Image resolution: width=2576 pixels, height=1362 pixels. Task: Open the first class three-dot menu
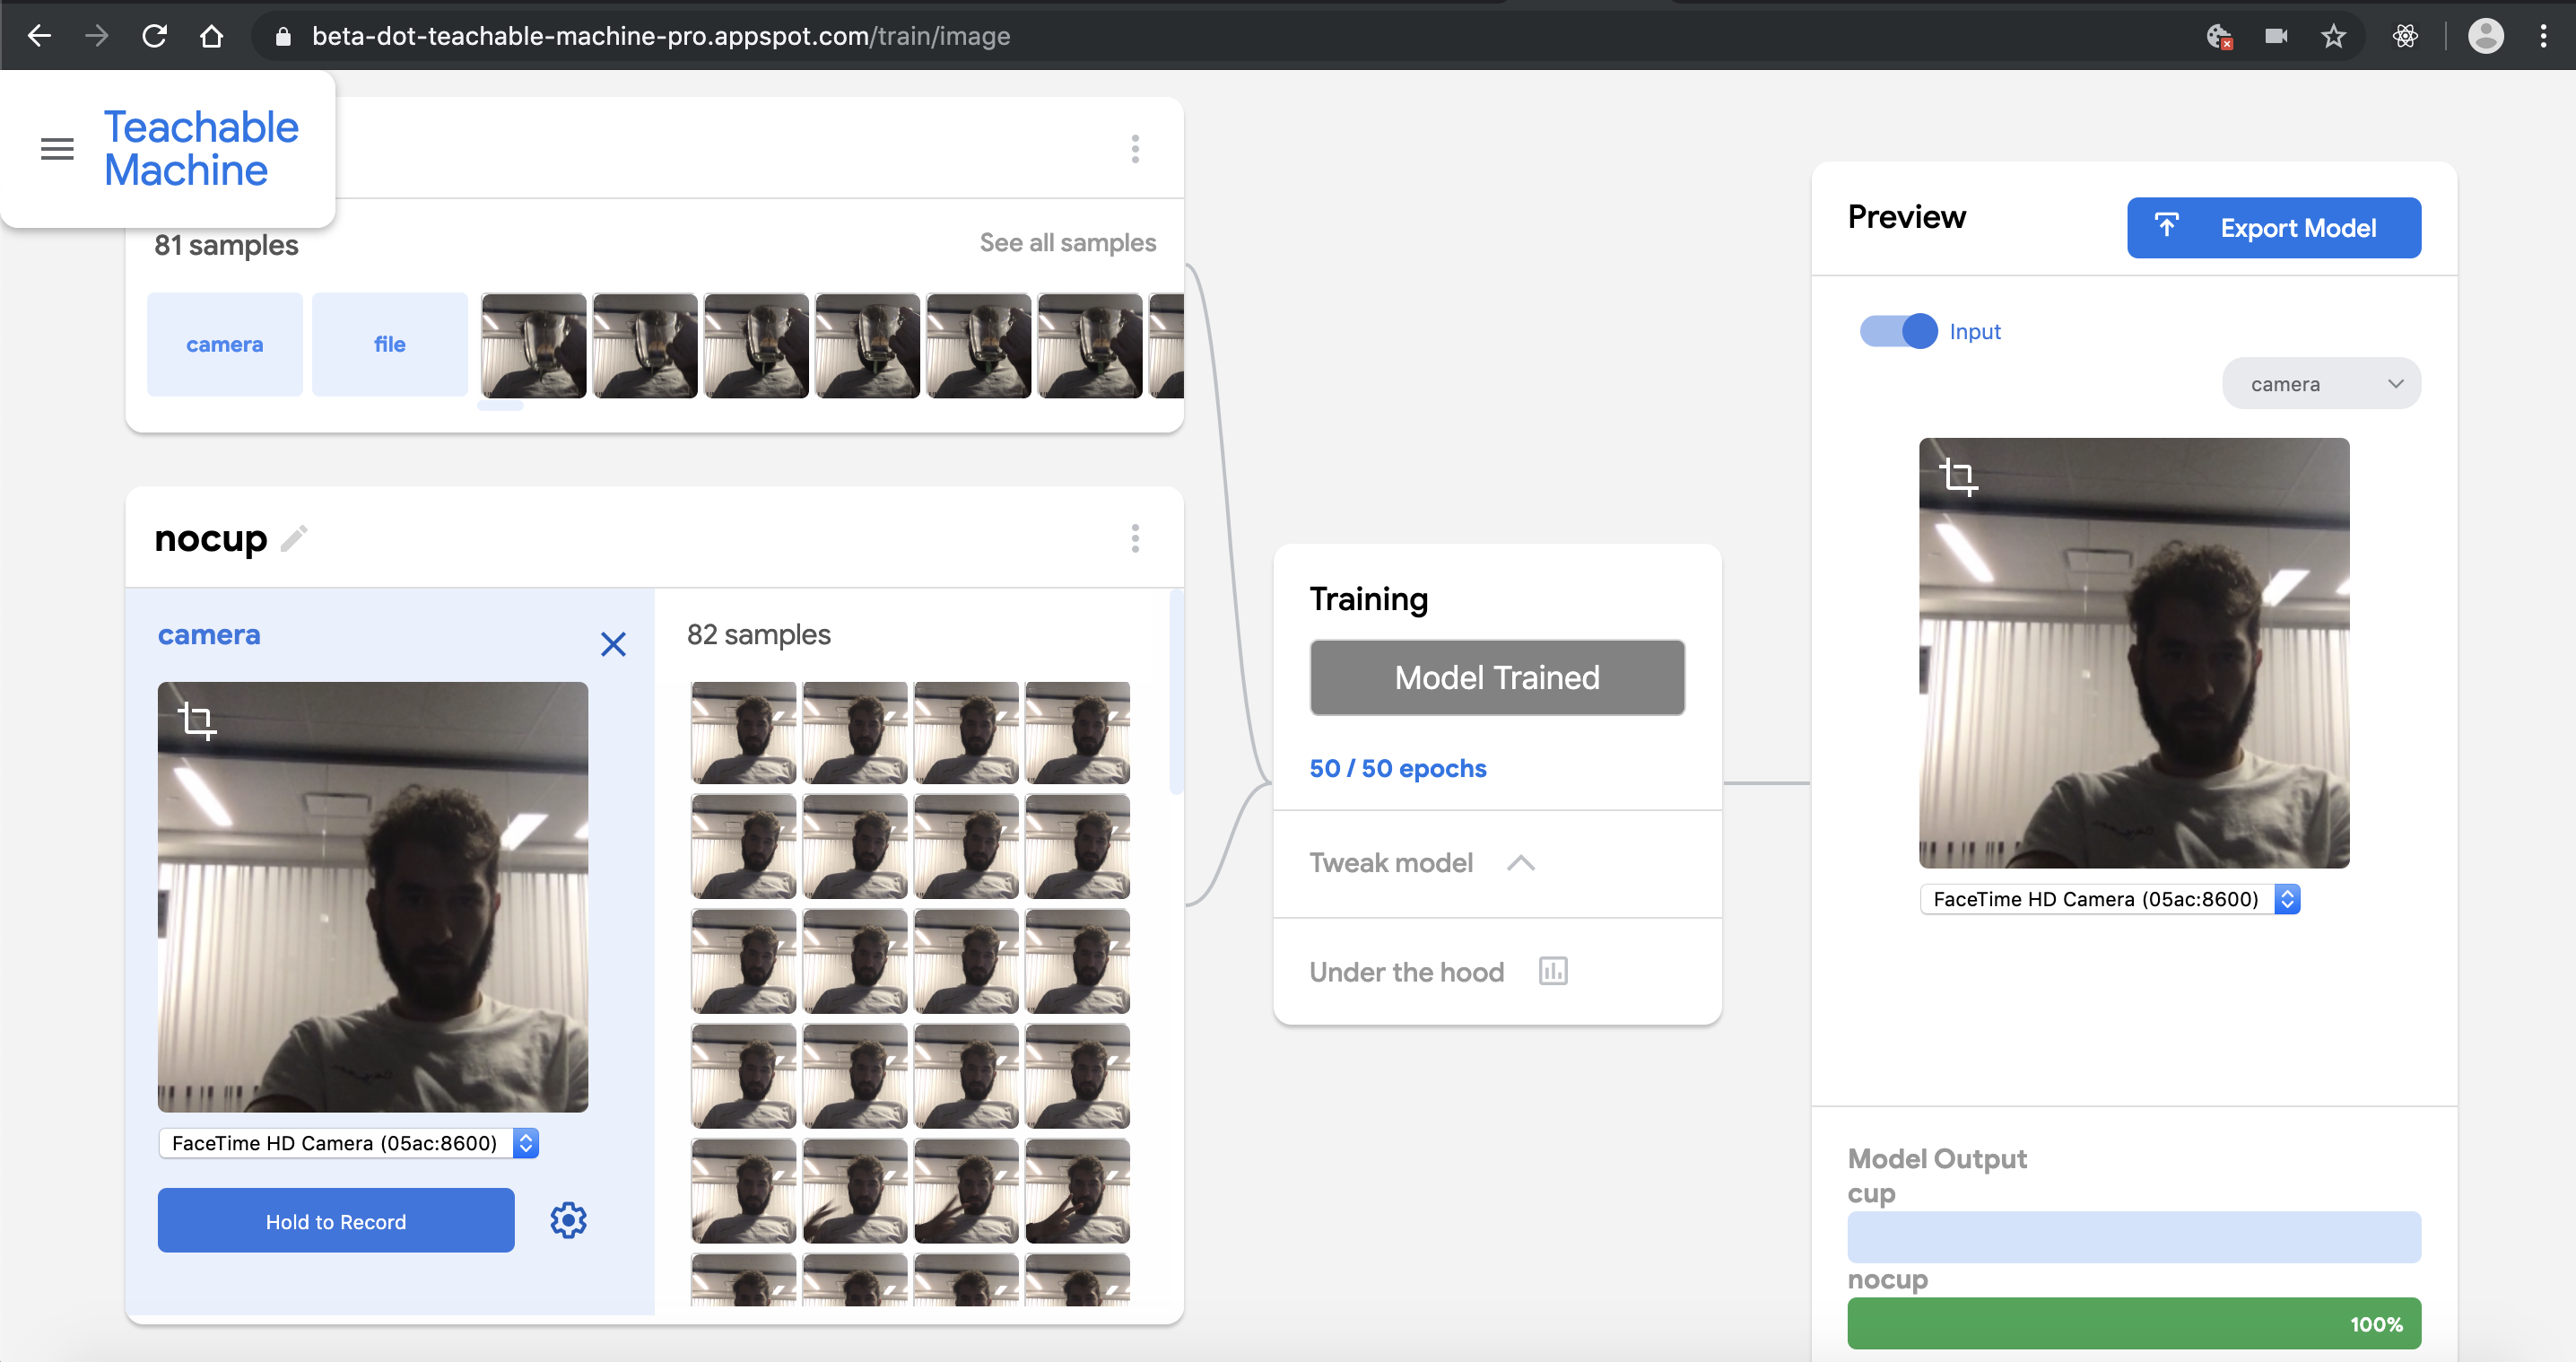click(1135, 149)
